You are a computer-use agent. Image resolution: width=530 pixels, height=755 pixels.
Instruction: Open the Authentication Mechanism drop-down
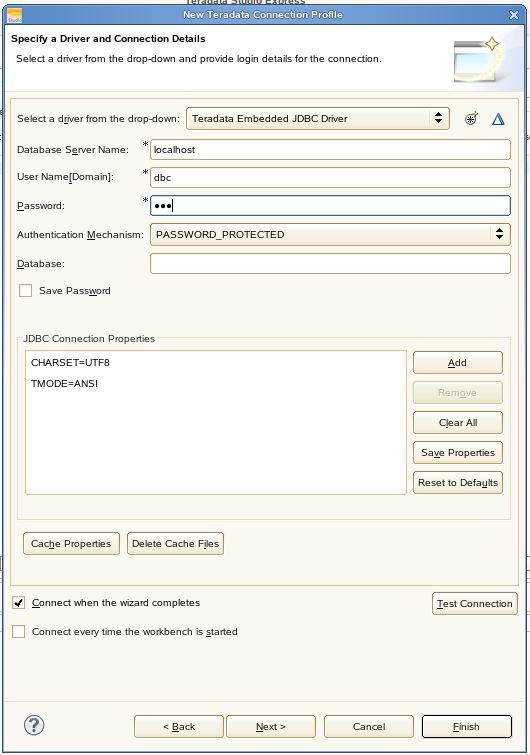[330, 234]
